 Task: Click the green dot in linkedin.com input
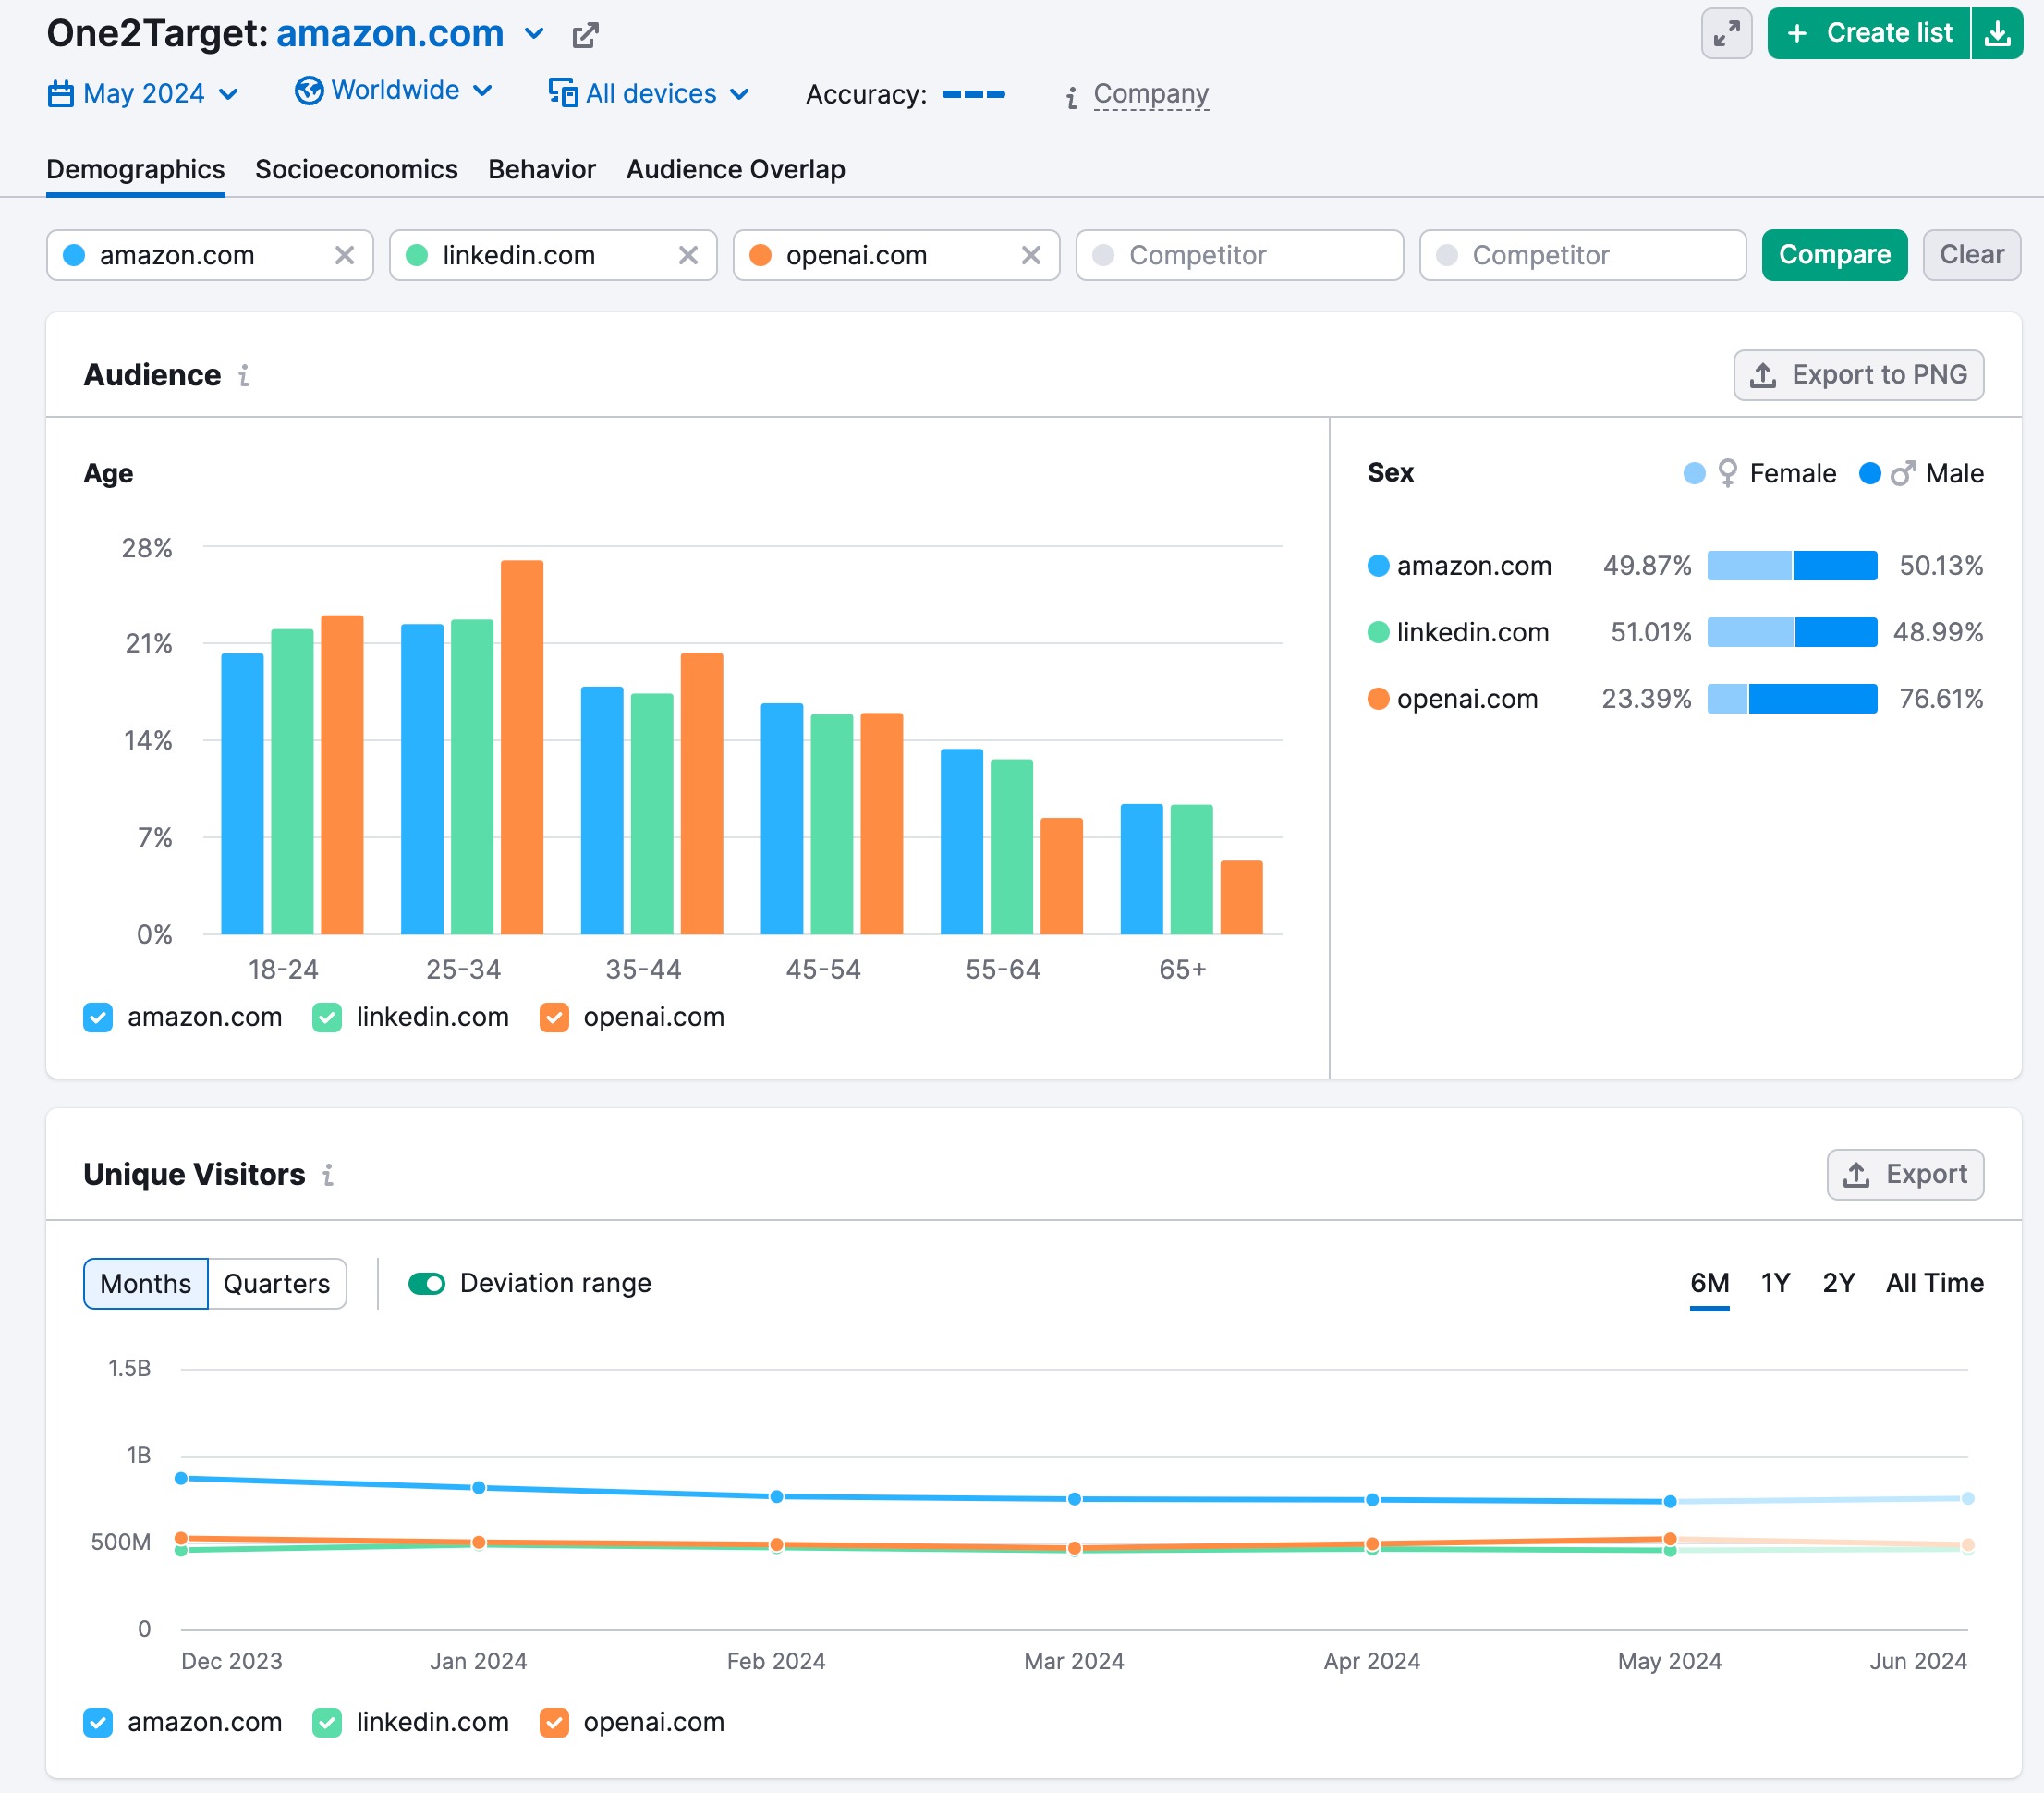click(x=417, y=255)
